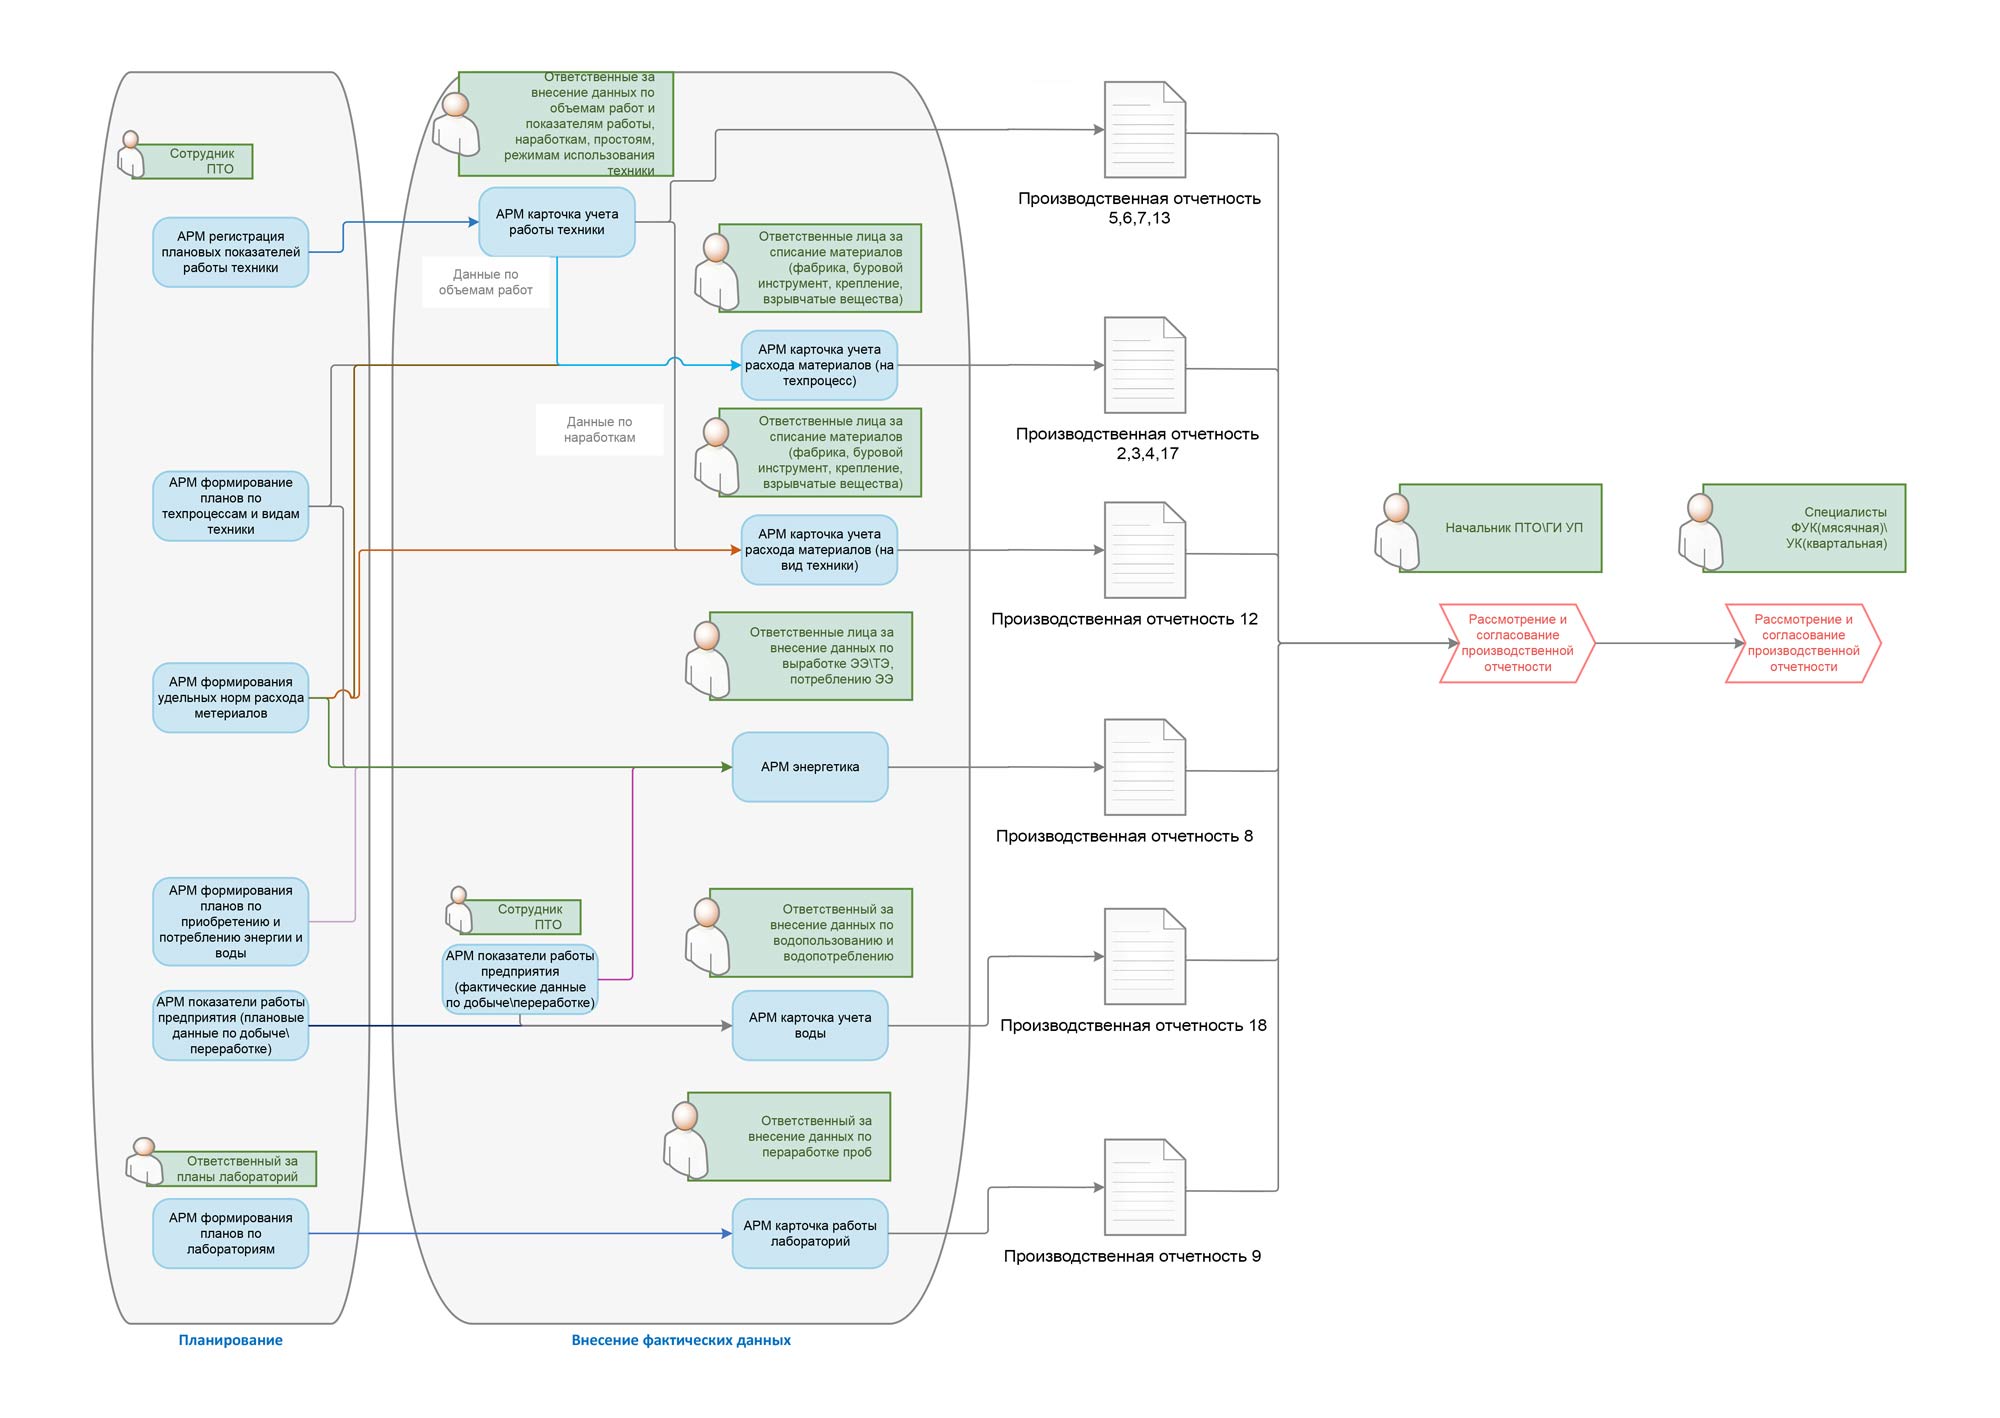Select the Данные по наработкам connector label
Viewport: 2000px width, 1418px height.
click(x=599, y=430)
